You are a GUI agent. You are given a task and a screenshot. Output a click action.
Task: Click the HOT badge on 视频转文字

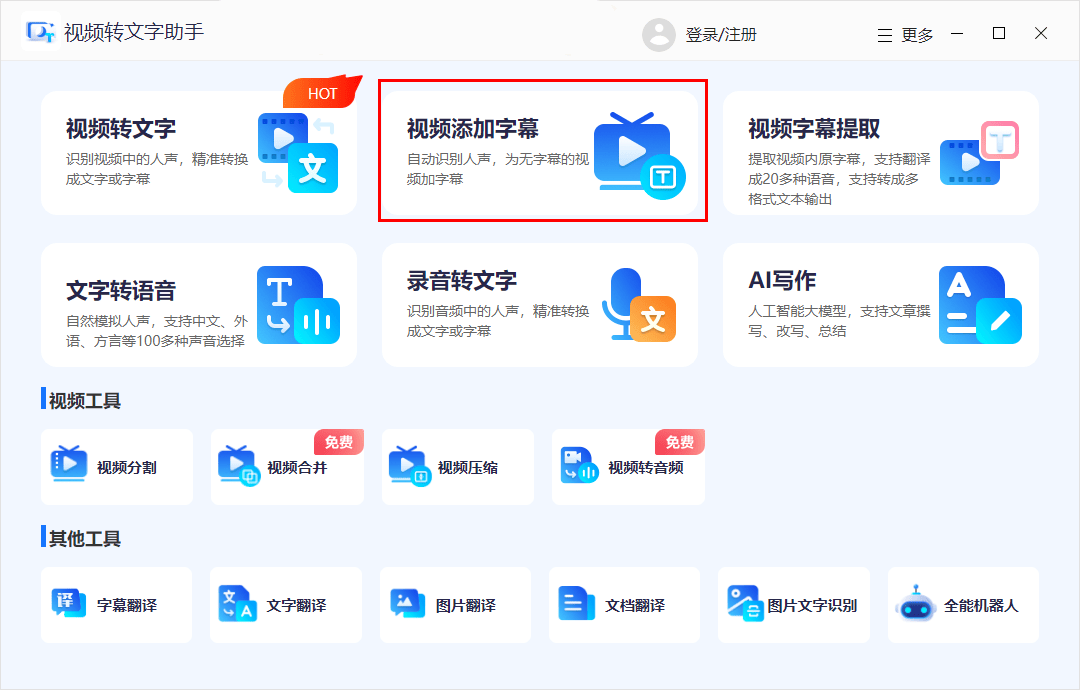click(x=322, y=92)
